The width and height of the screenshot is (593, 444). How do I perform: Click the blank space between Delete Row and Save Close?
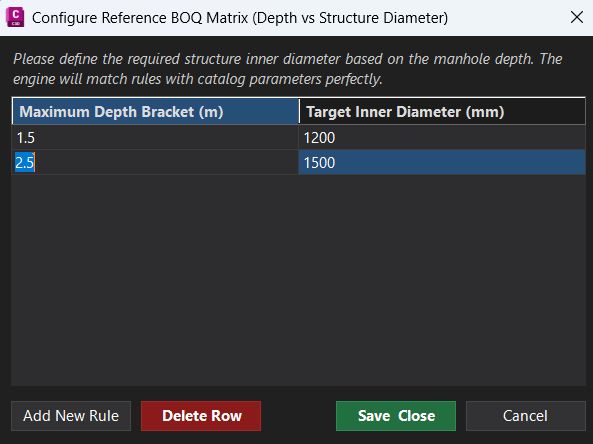coord(298,416)
